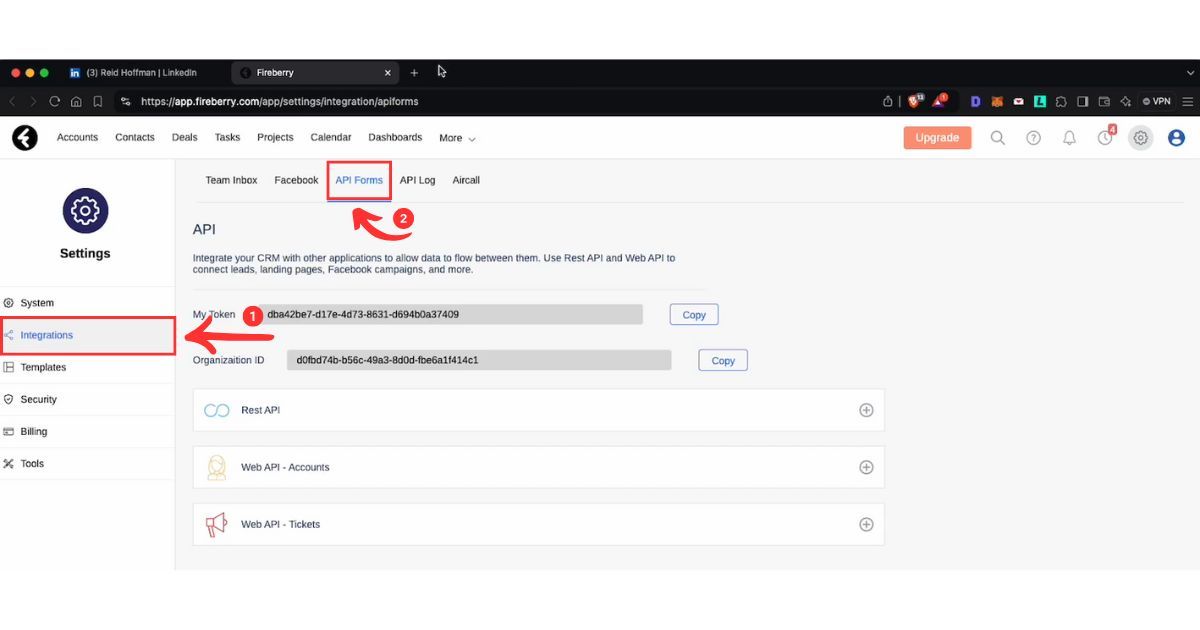Image resolution: width=1200 pixels, height=630 pixels.
Task: Open the Team Inbox tab
Action: (x=231, y=180)
